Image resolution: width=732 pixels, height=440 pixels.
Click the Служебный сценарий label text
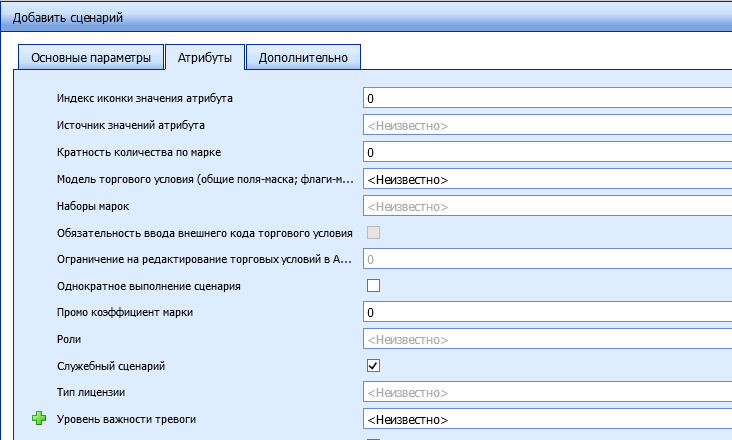tap(111, 366)
